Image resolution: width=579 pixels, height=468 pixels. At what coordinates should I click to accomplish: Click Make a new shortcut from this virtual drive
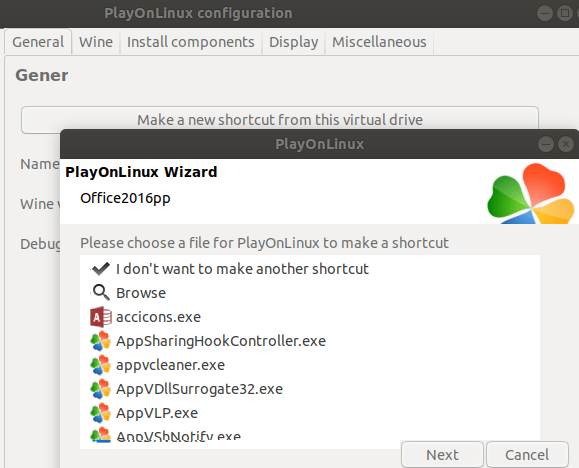click(x=280, y=120)
